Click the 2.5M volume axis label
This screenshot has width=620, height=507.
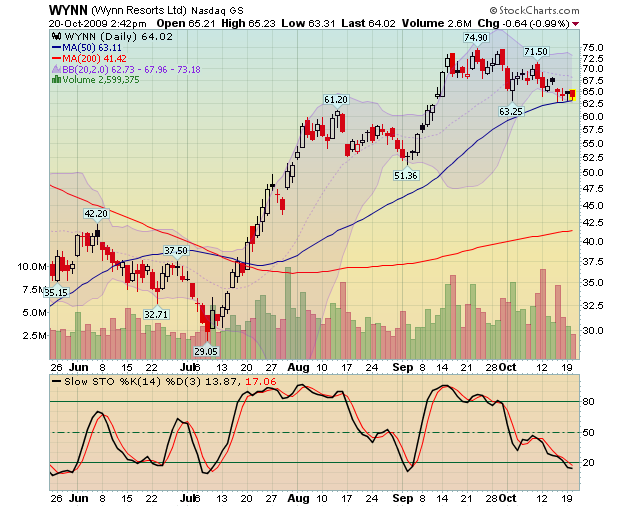coord(35,335)
